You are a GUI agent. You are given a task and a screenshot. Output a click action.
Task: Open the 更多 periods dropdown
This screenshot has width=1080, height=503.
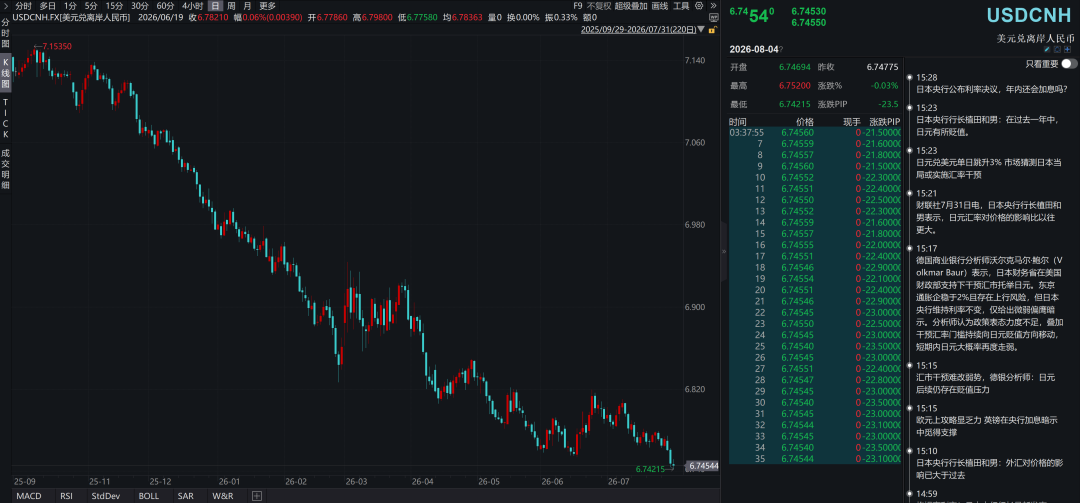click(268, 6)
